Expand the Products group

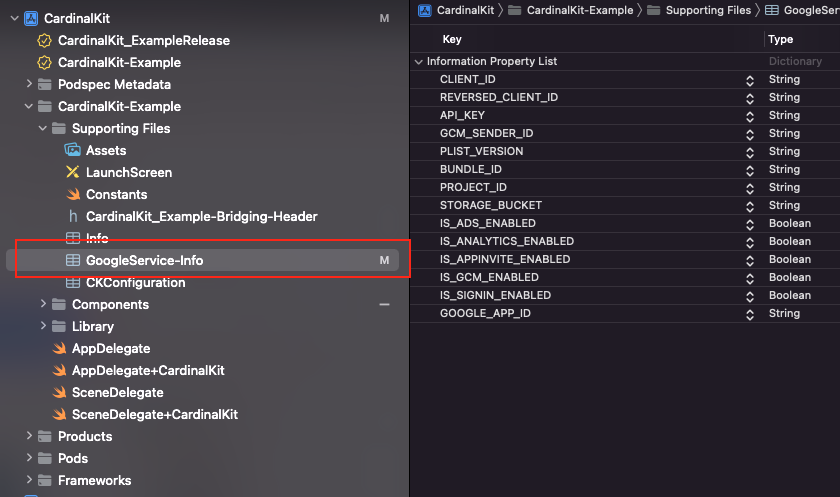[29, 435]
